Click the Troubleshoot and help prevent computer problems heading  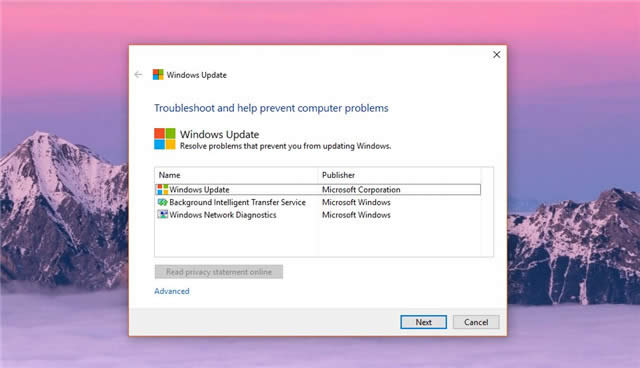tap(271, 108)
